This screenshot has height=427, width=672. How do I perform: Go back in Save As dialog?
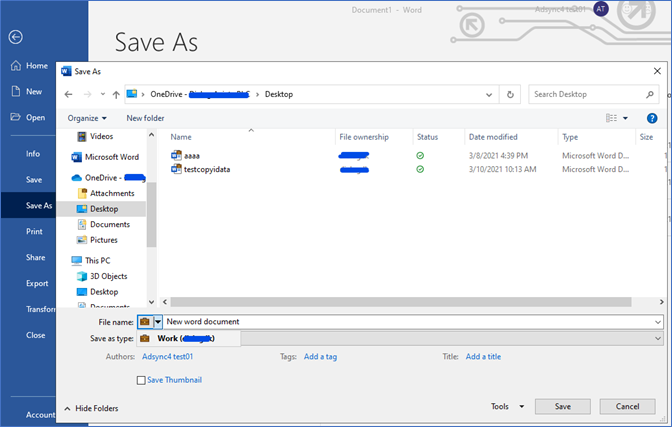pos(69,94)
